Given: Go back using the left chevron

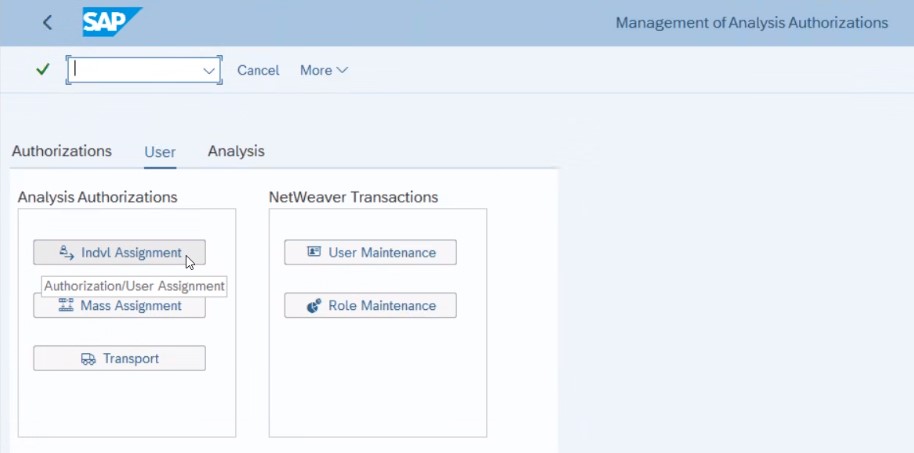Looking at the screenshot, I should pos(47,23).
